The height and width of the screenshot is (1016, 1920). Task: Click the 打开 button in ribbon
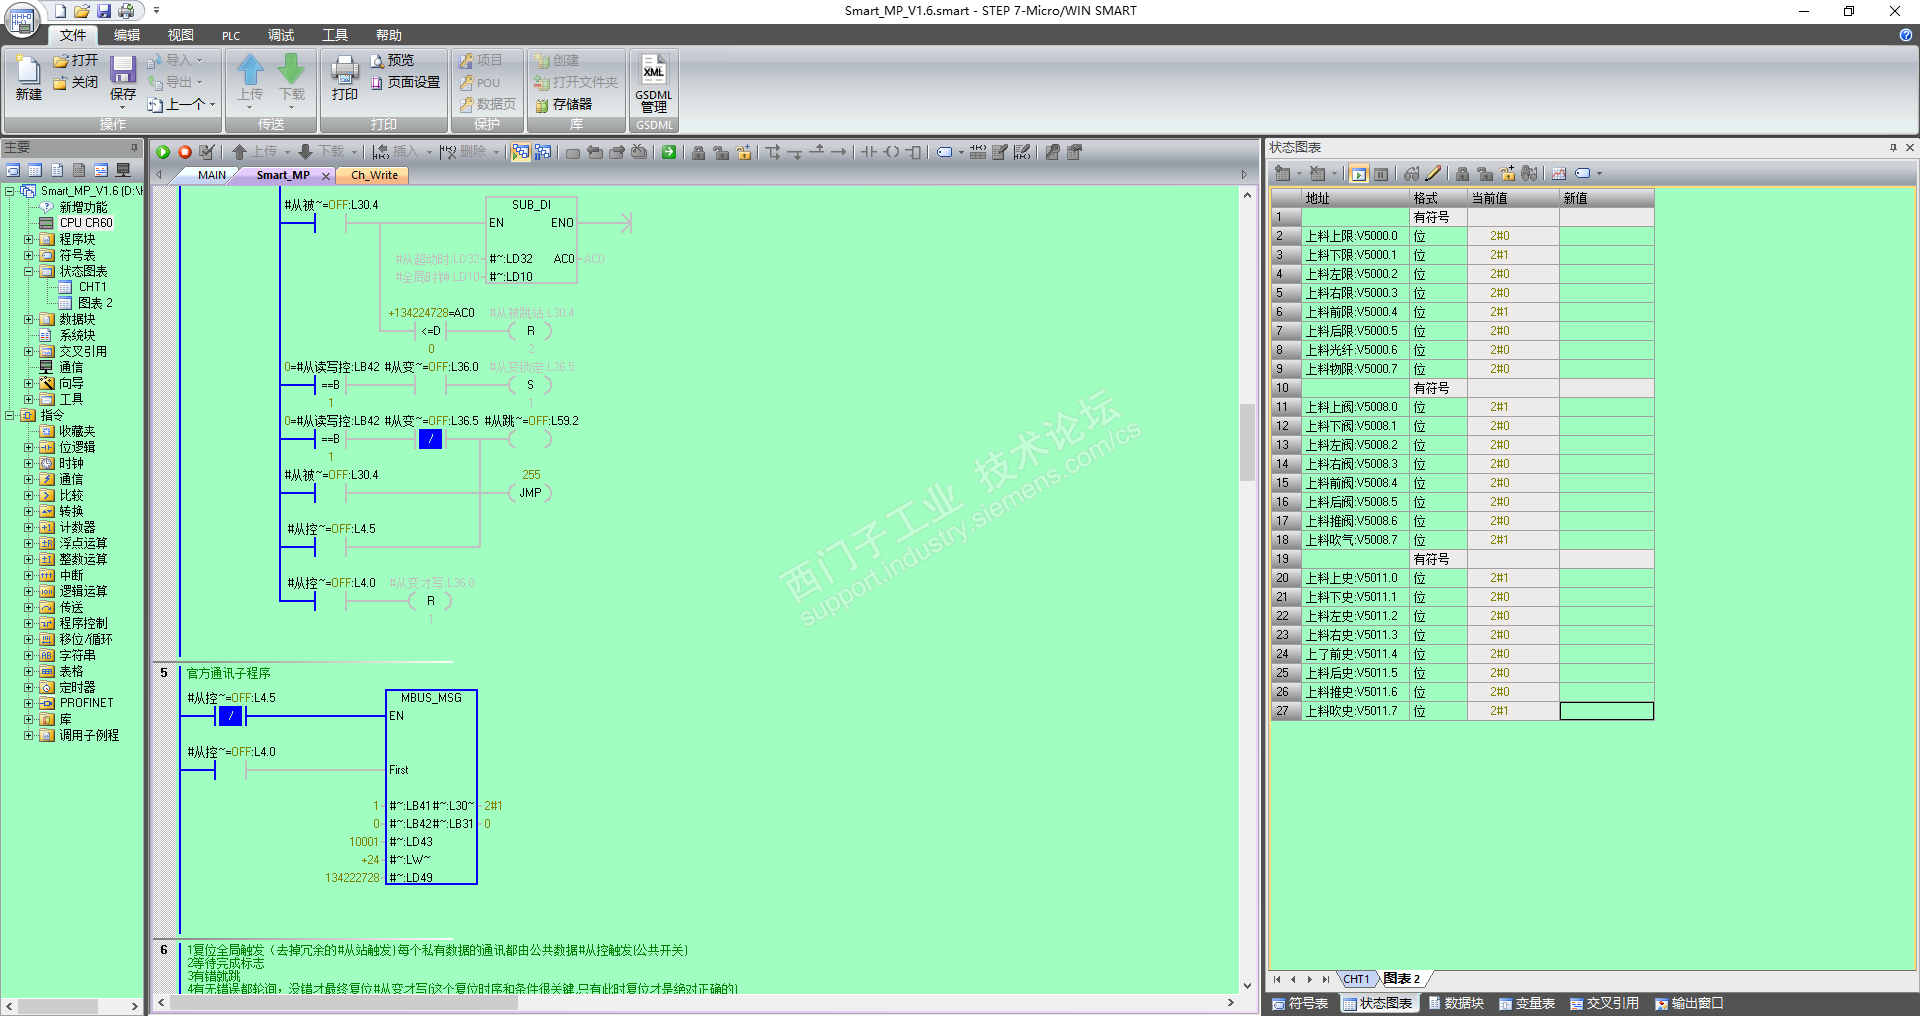[76, 61]
